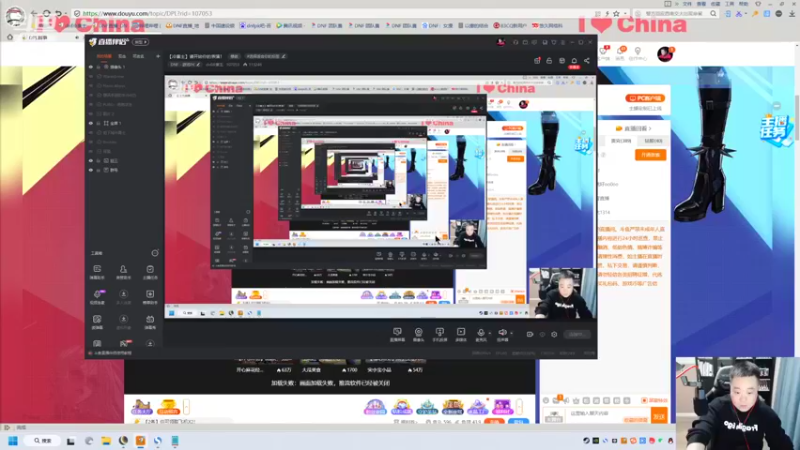The image size is (800, 450).
Task: Add a new scene with the plus icon
Action: (158, 56)
